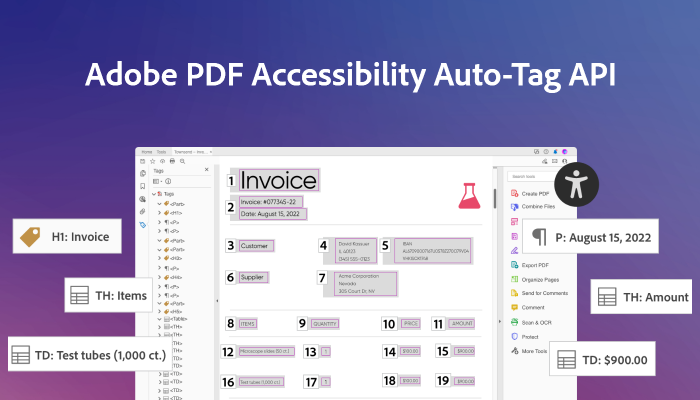Click the Organize Pages tool icon
This screenshot has width=700, height=400.
coord(514,279)
